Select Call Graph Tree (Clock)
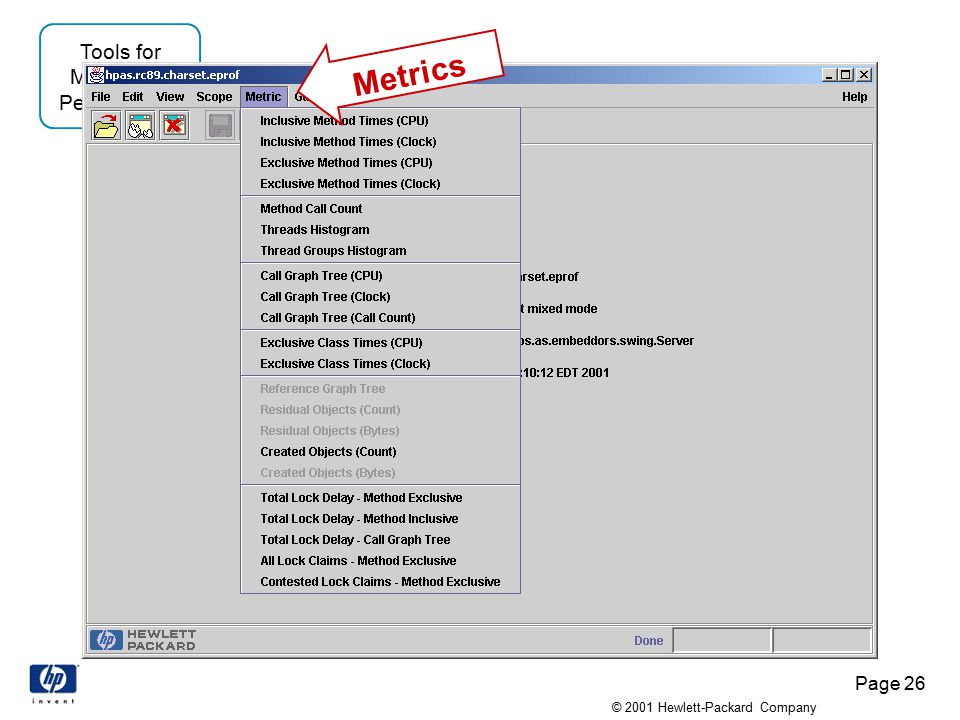 (380, 296)
